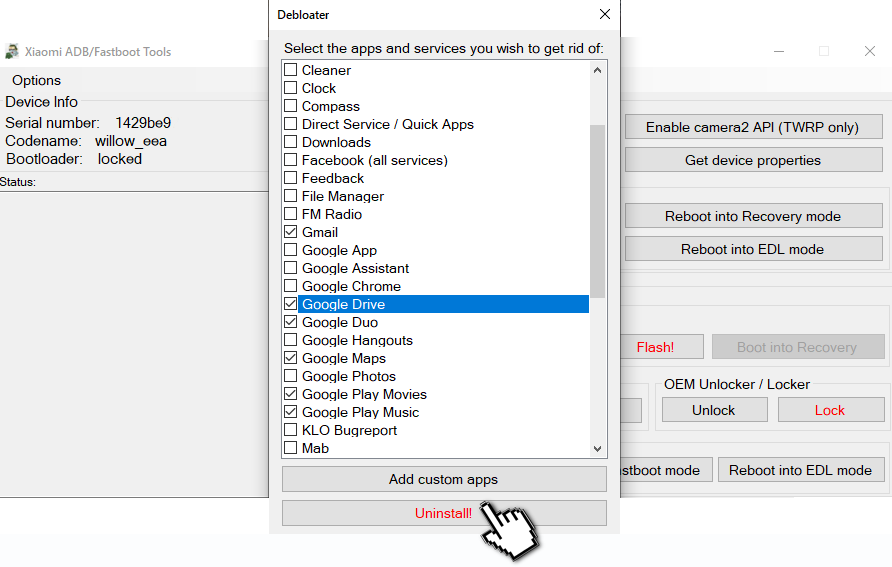Viewport: 892px width, 567px height.
Task: Select the Downloads checkbox
Action: click(290, 142)
